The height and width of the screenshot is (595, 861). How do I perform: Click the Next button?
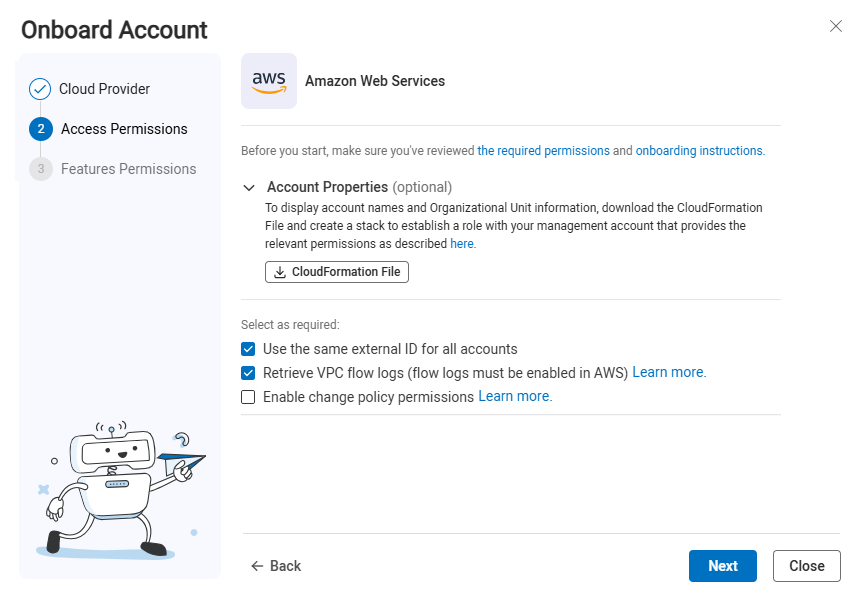click(722, 566)
